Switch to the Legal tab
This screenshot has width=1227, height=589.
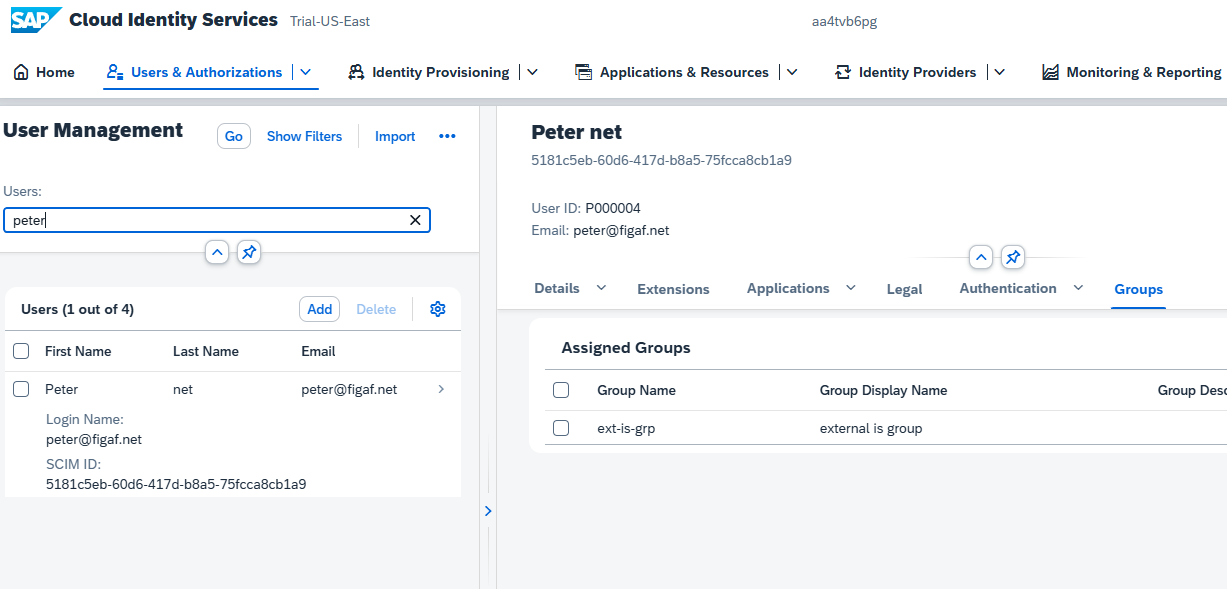(x=905, y=289)
